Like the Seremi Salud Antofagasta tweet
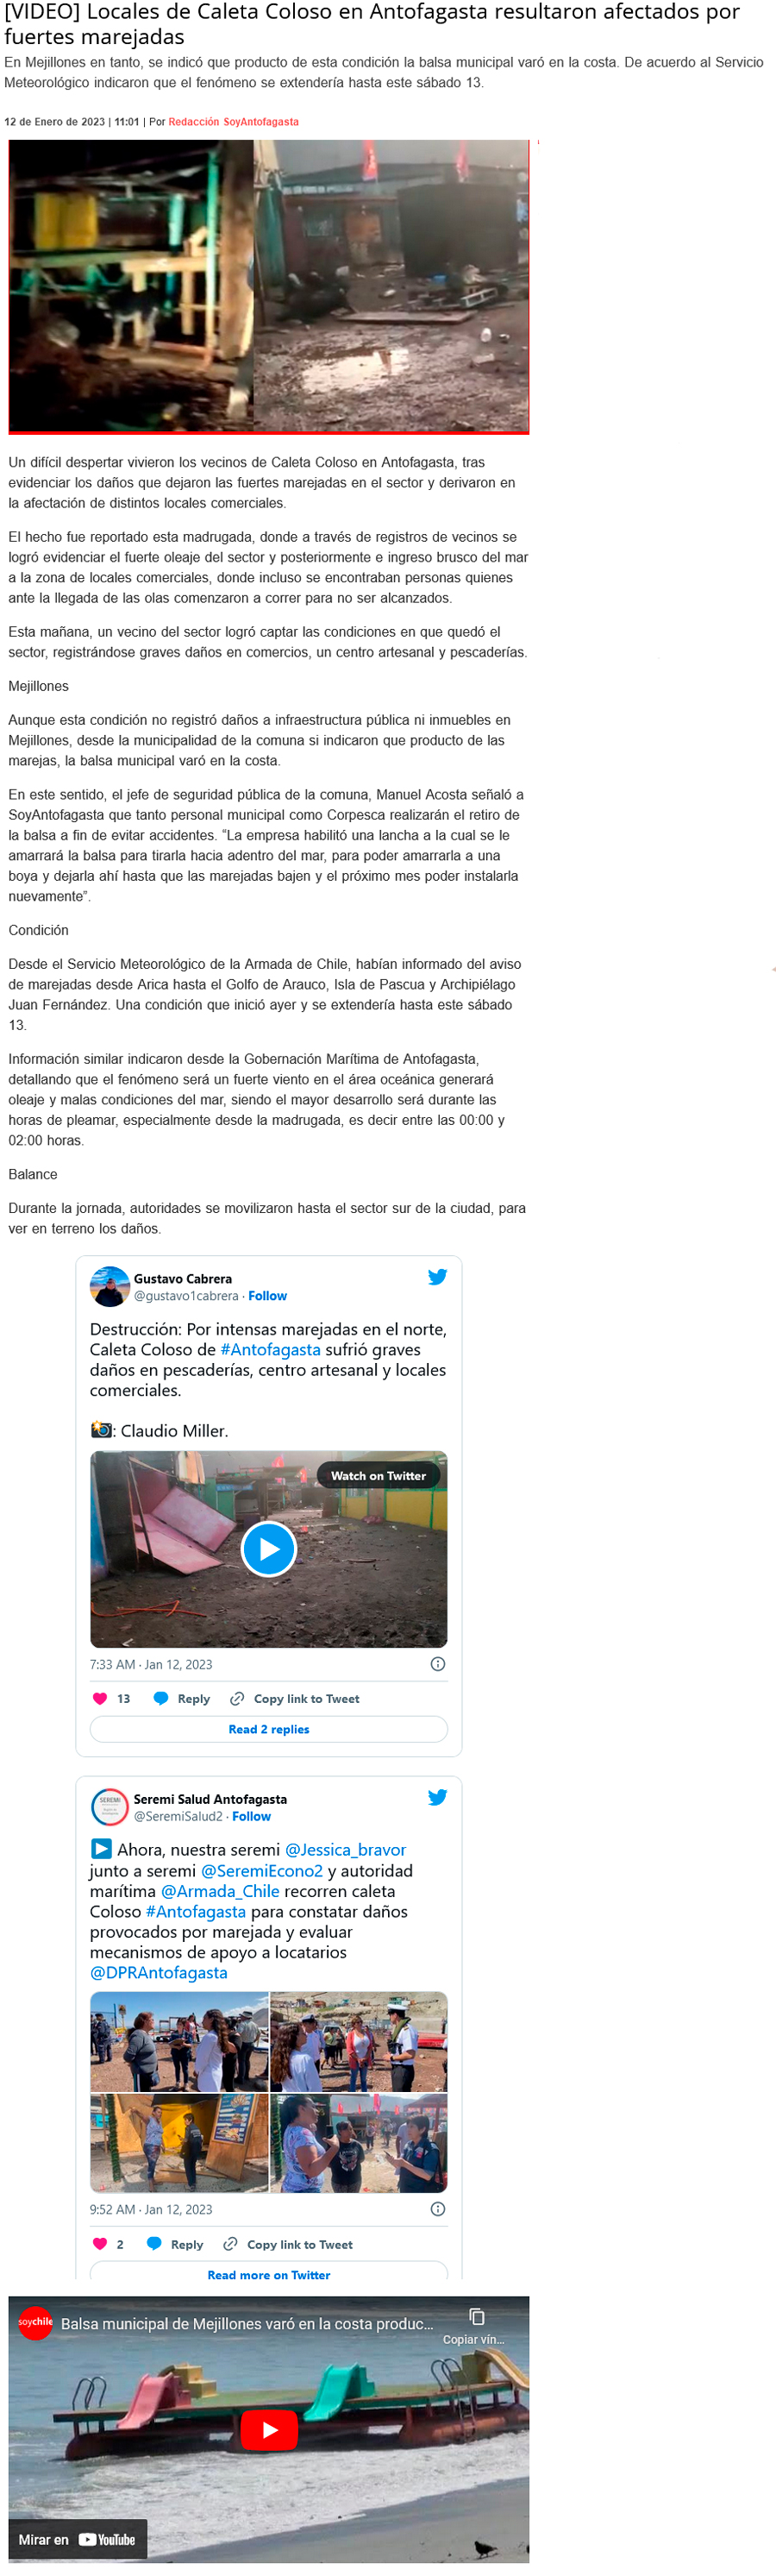 (100, 2243)
